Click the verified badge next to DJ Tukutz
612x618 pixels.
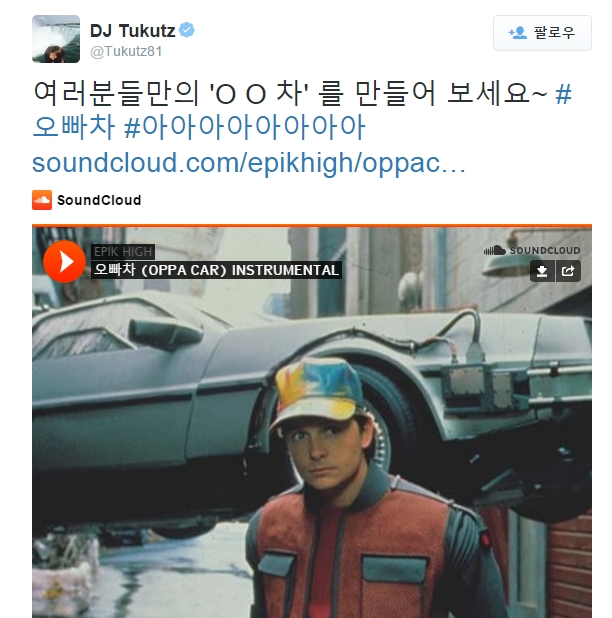point(187,30)
